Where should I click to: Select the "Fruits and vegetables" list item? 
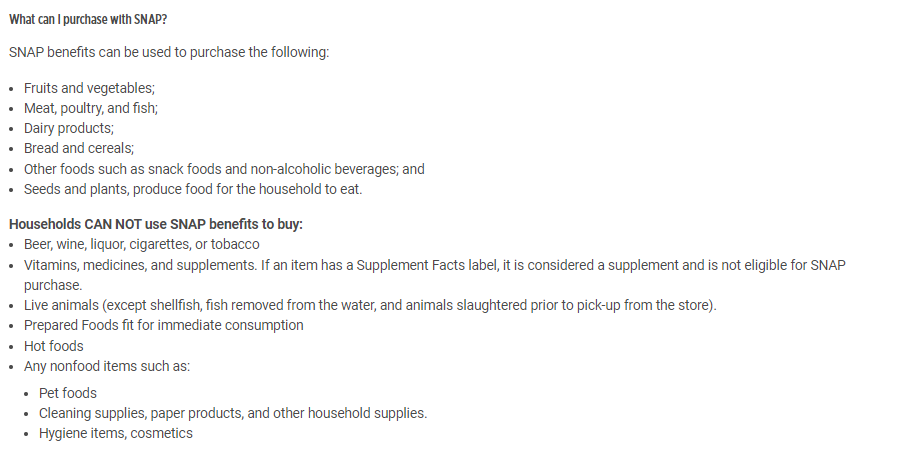coord(89,88)
